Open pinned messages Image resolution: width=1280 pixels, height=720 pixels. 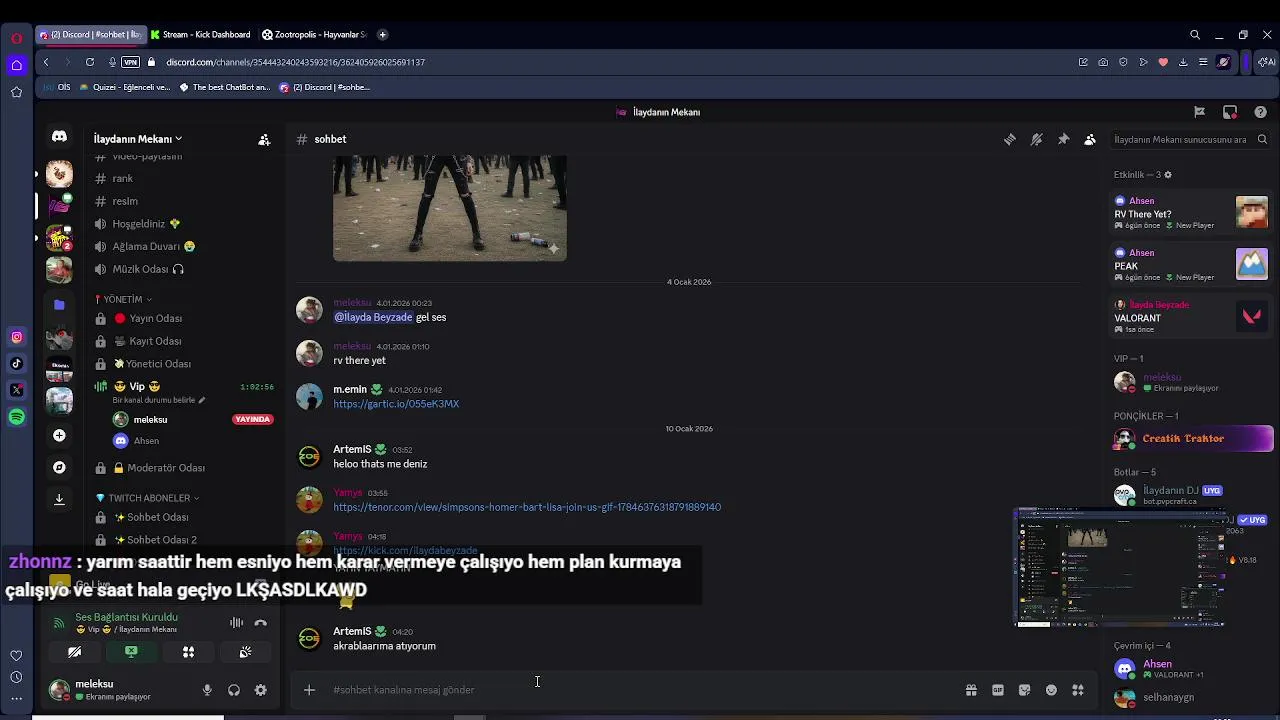(1064, 139)
